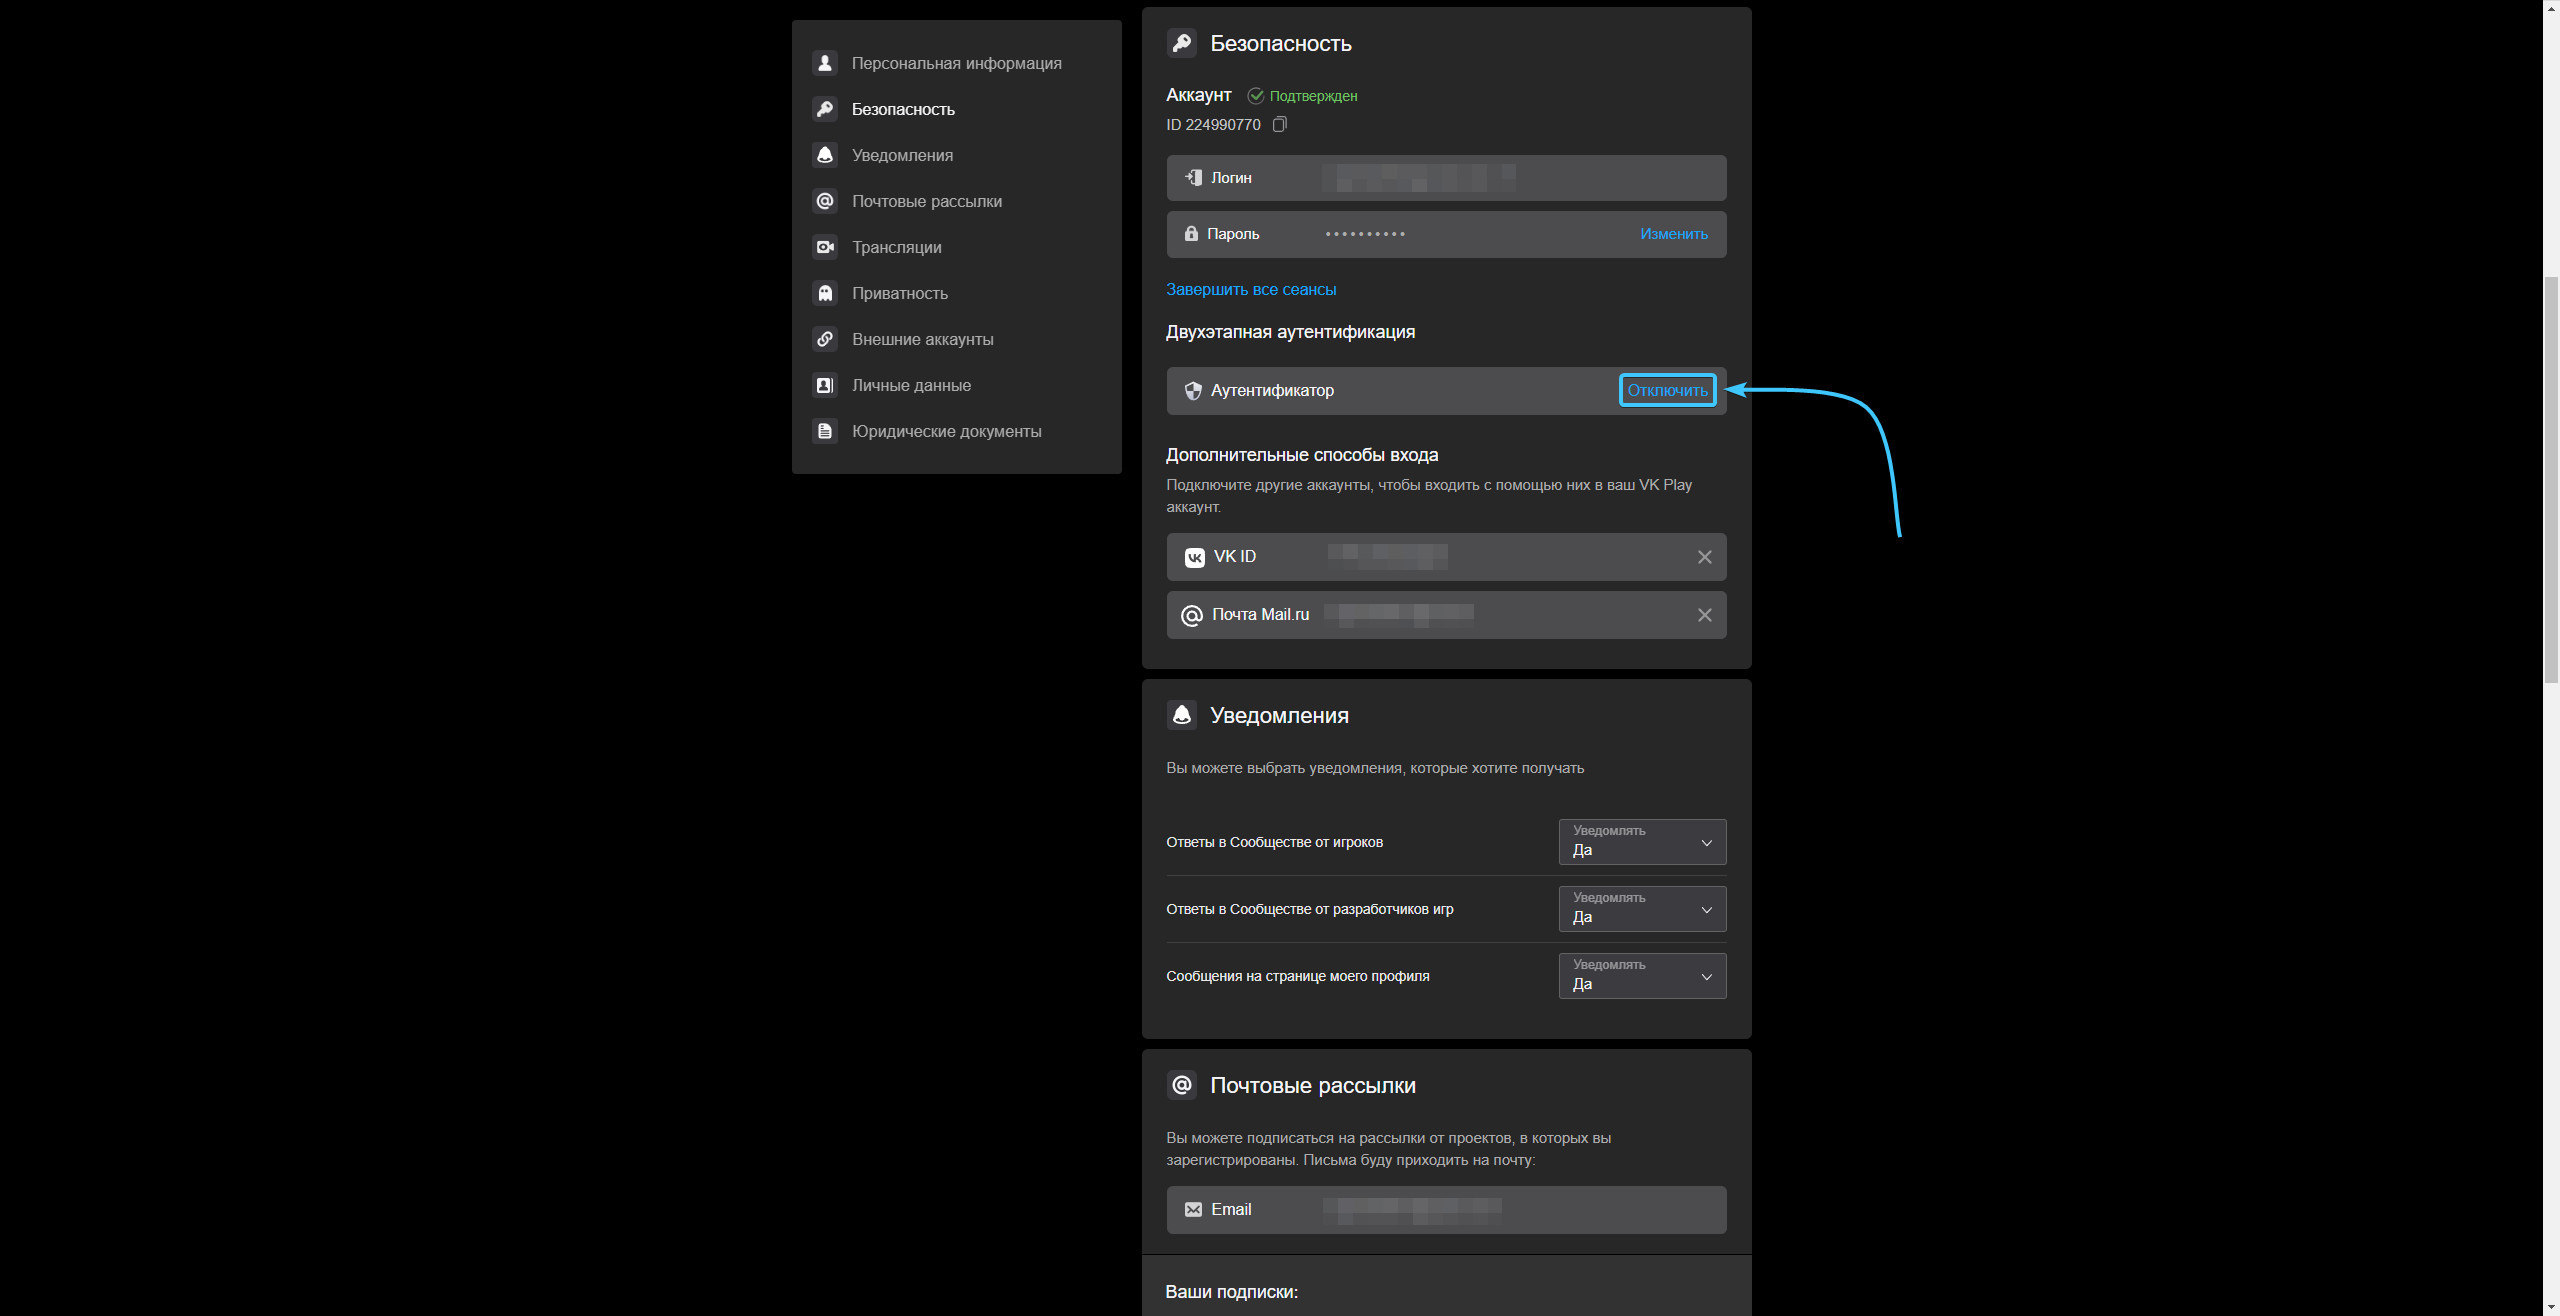Click Изменить to change the password
Viewport: 2560px width, 1316px height.
pyautogui.click(x=1673, y=234)
